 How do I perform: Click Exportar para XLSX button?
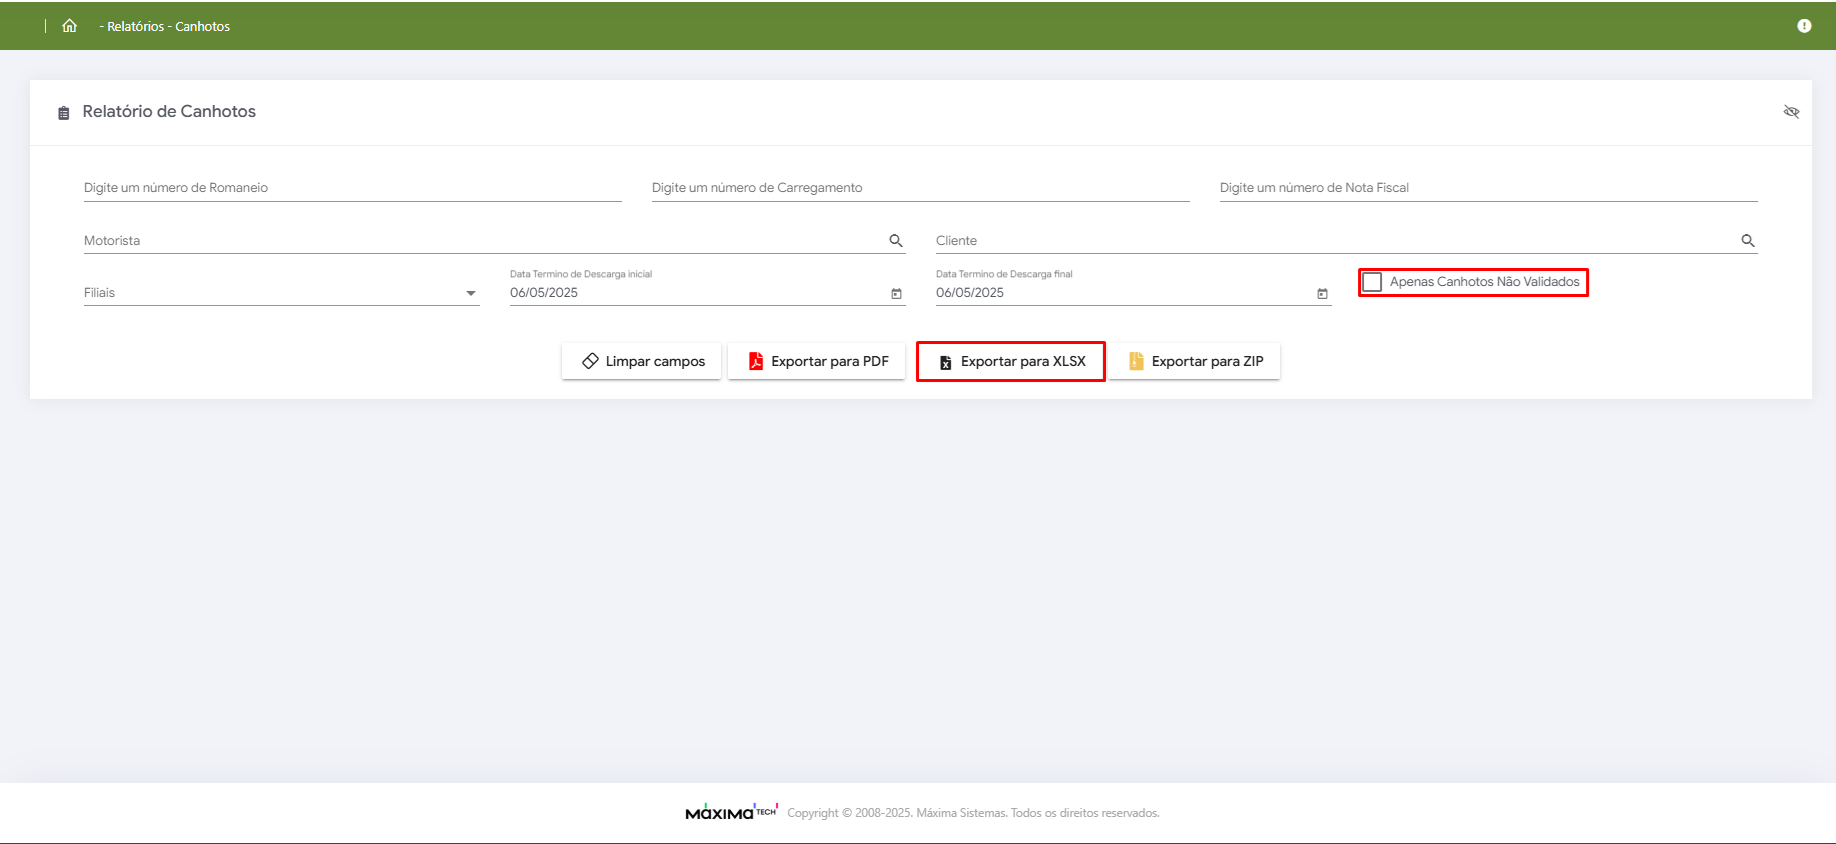1011,361
